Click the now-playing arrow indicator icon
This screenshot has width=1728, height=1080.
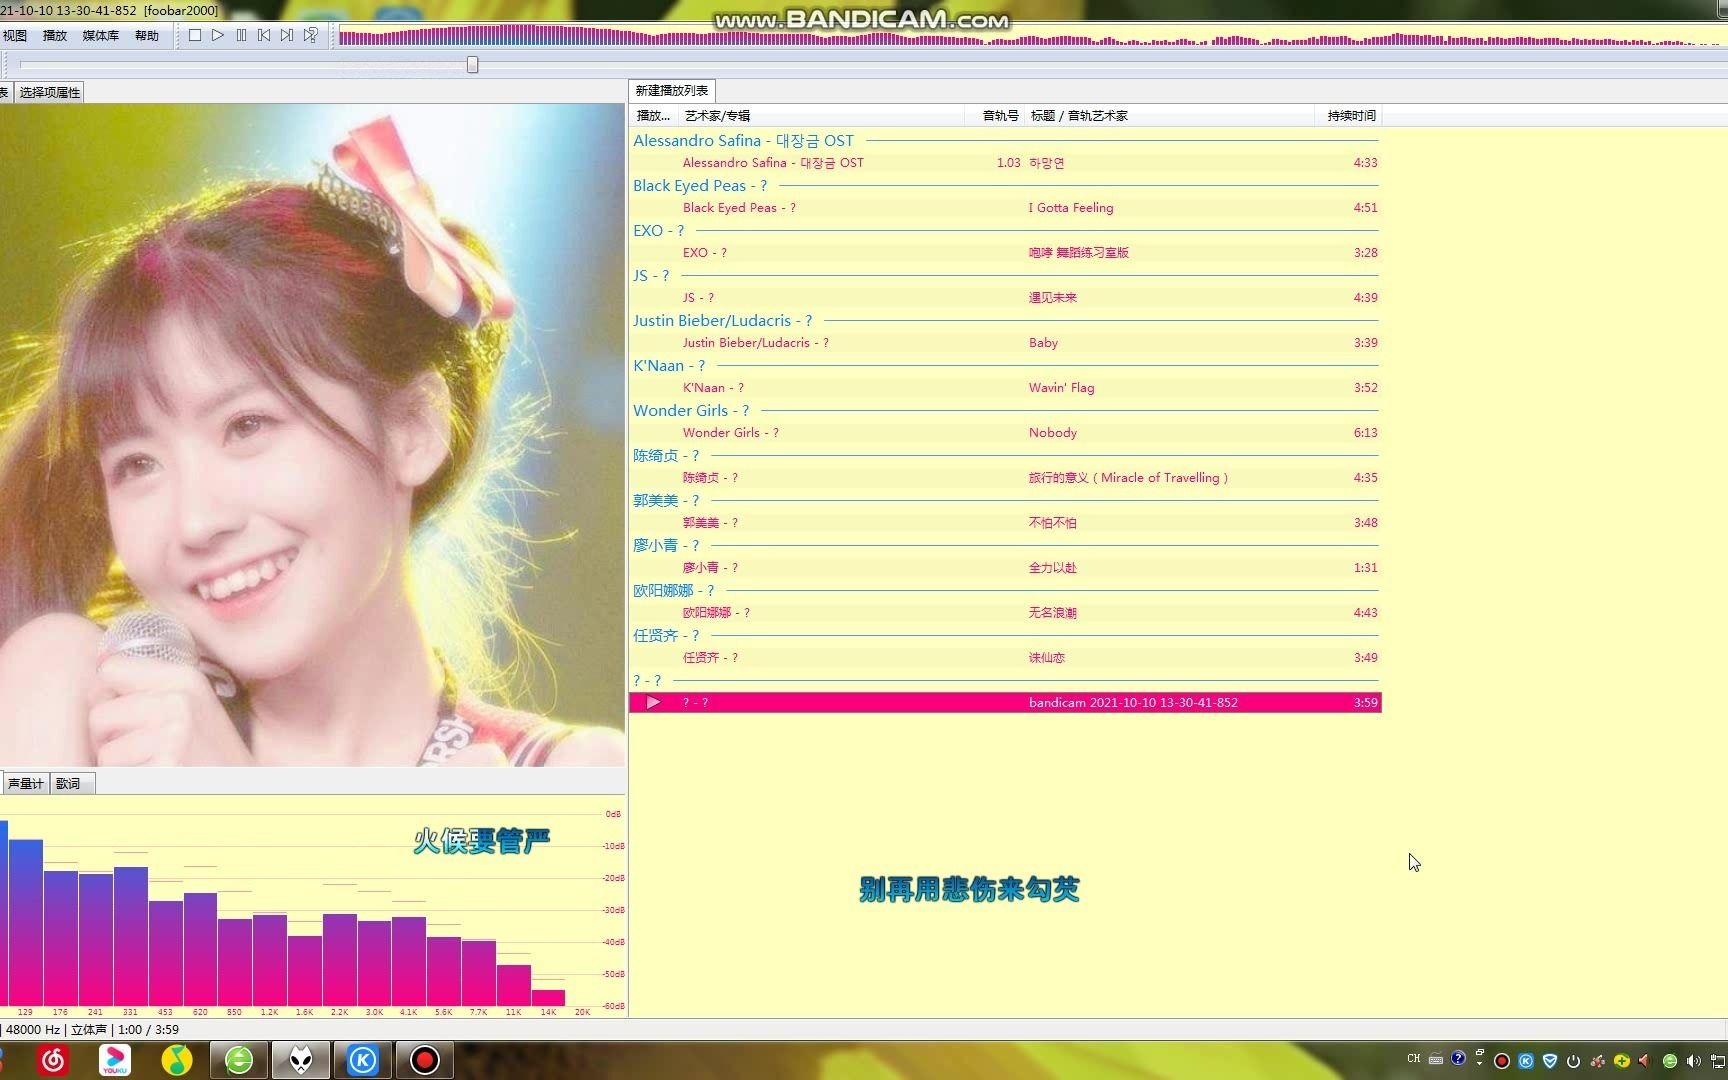[653, 703]
